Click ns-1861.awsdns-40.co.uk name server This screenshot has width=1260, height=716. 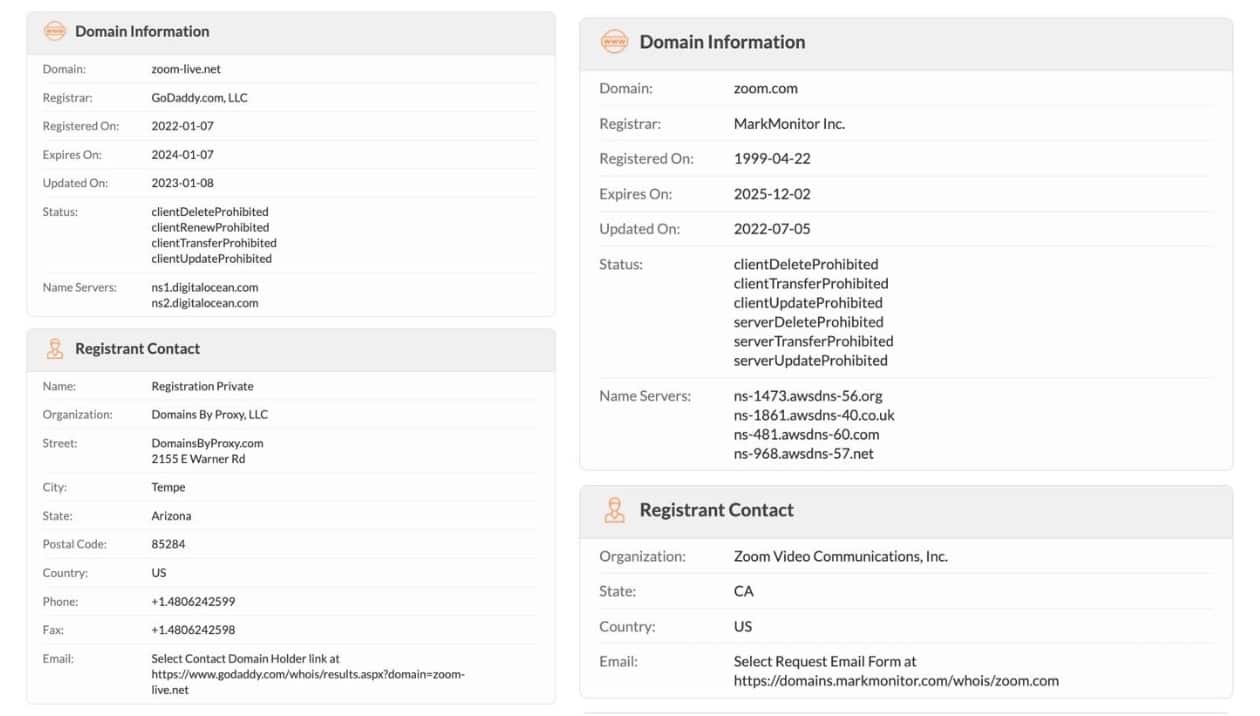(814, 415)
